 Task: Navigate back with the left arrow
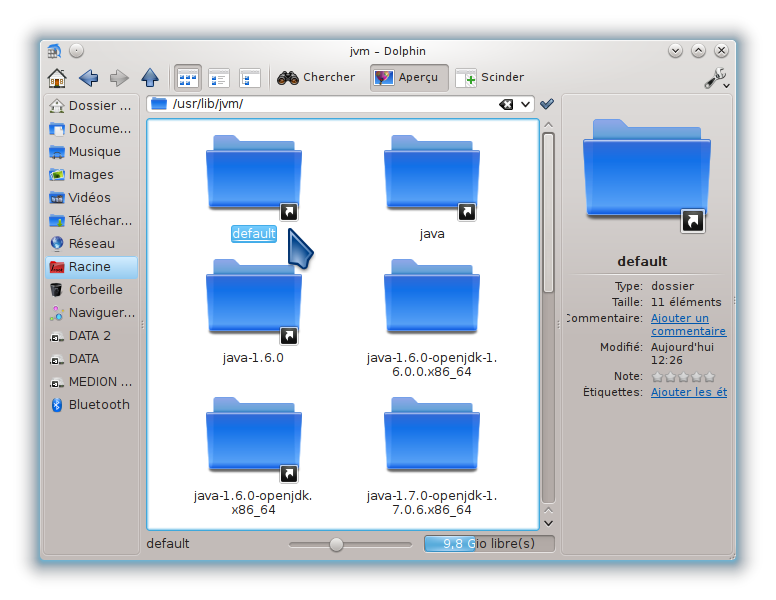[x=89, y=78]
